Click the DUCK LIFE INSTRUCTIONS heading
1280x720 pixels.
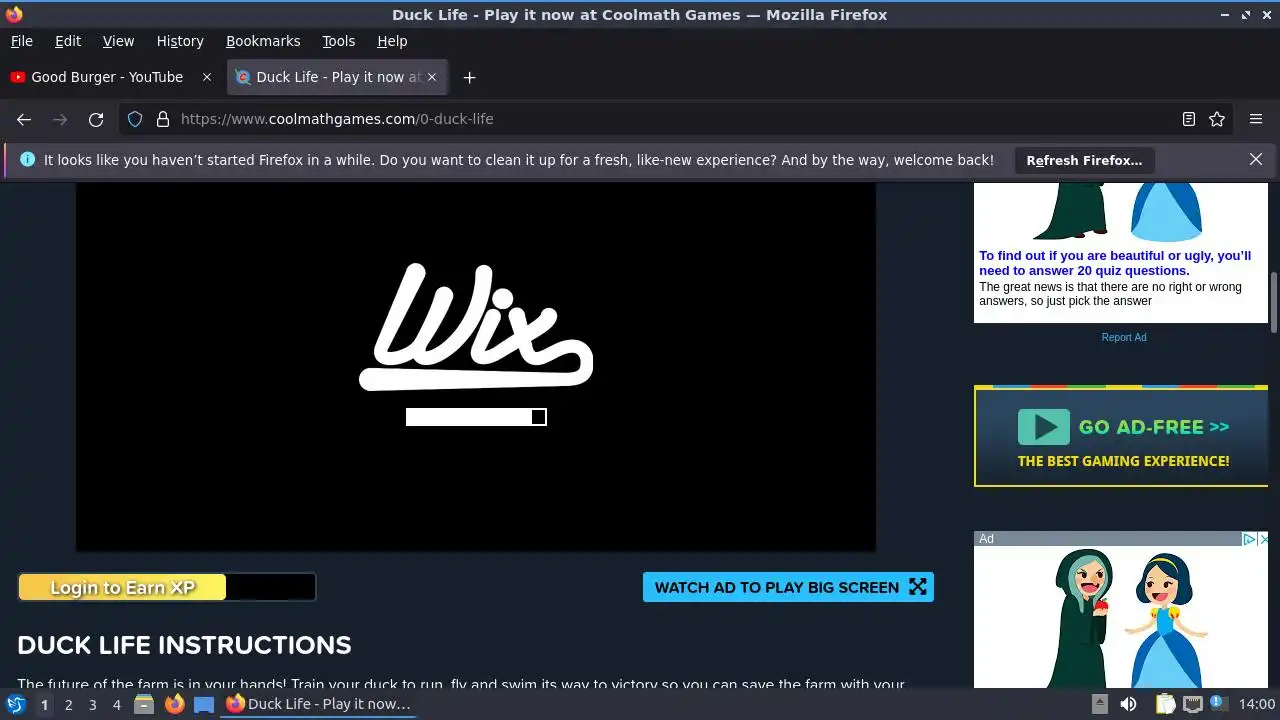[x=184, y=645]
